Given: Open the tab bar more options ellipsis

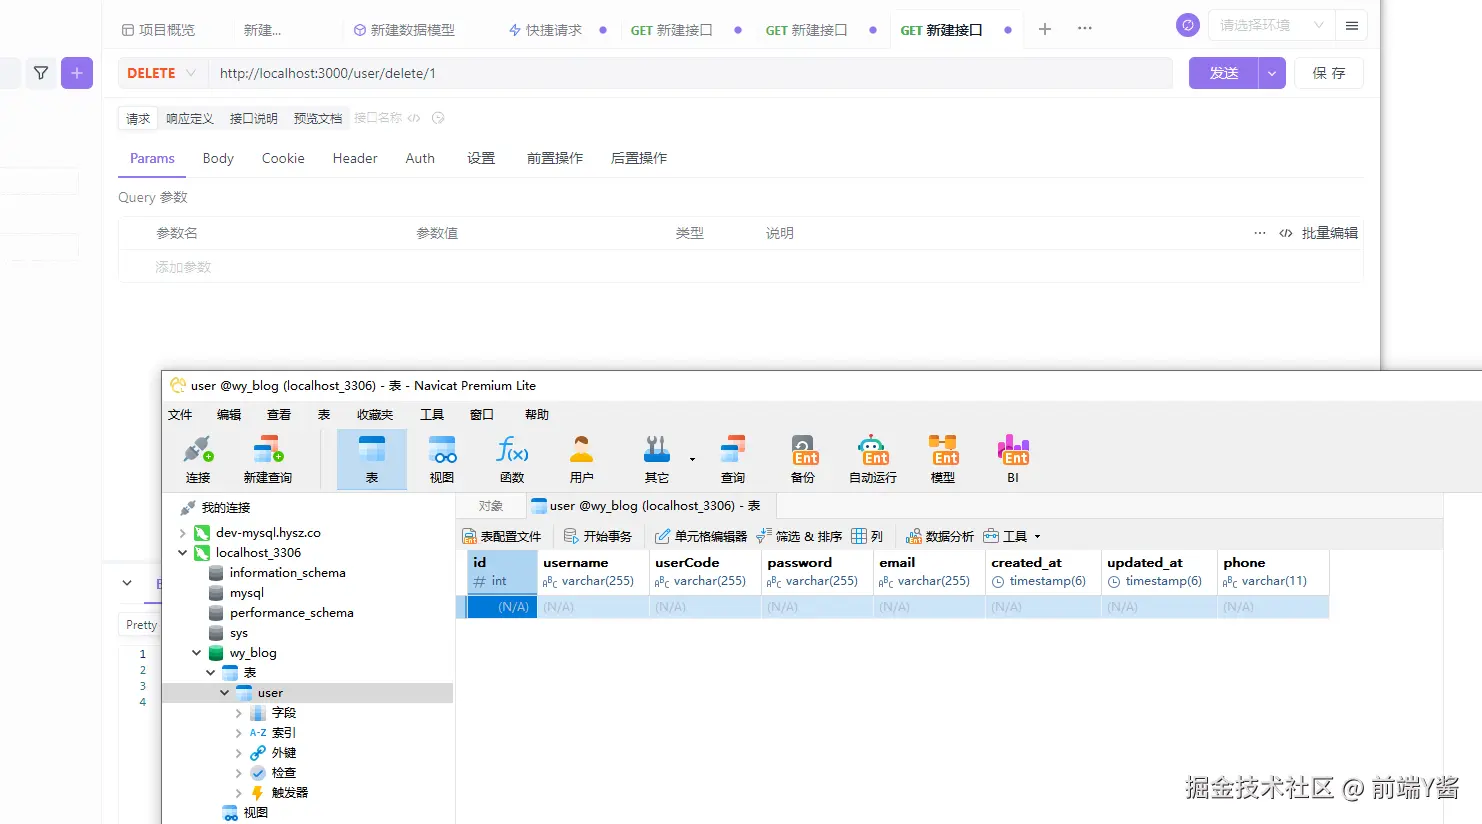Looking at the screenshot, I should pos(1085,29).
